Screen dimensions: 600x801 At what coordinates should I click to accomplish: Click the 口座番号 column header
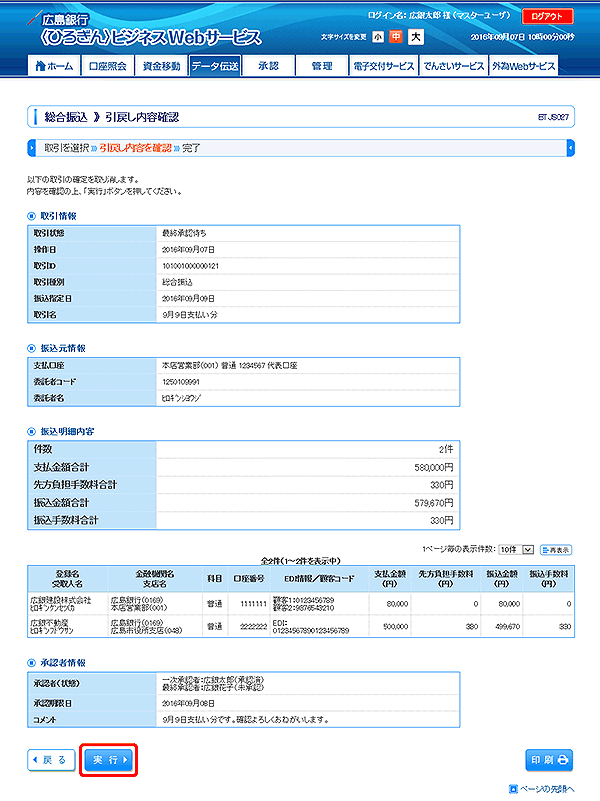[249, 578]
